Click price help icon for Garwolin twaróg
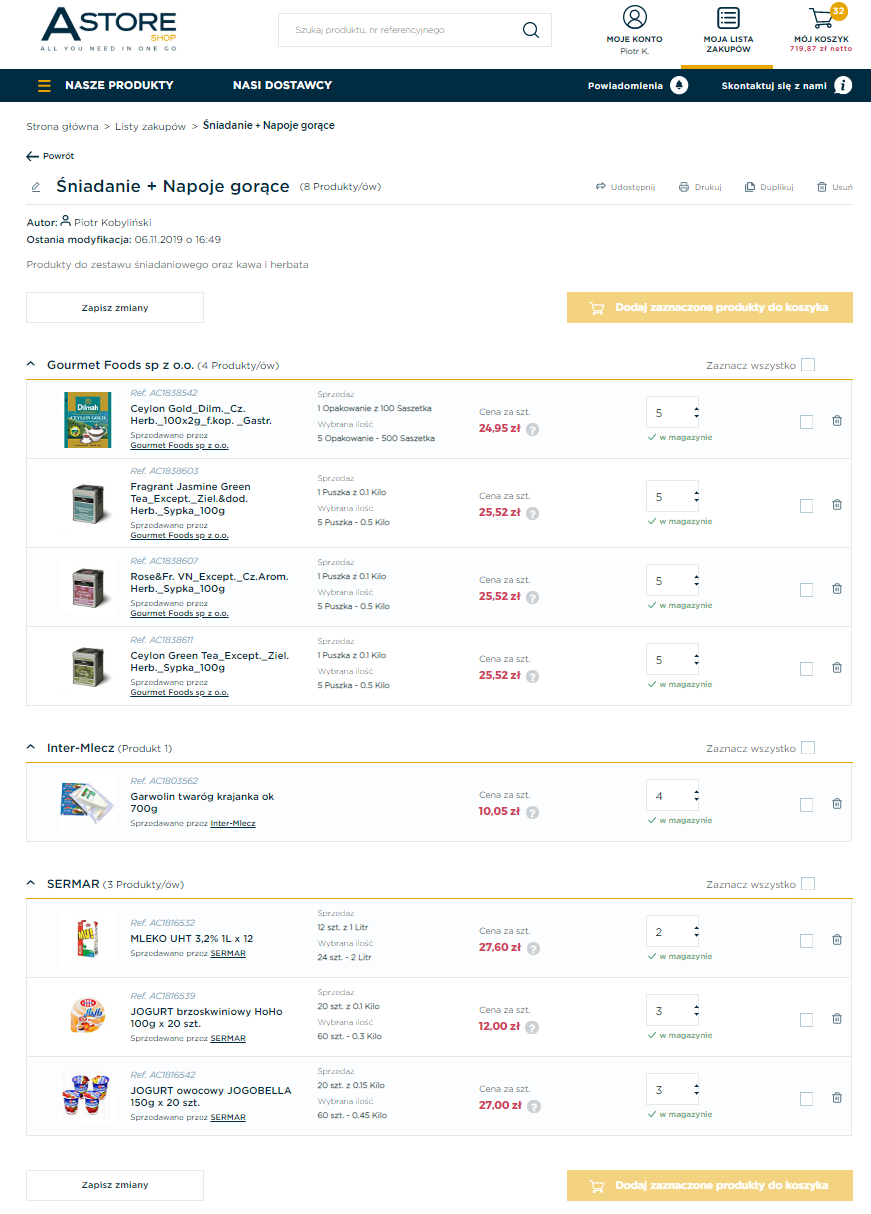This screenshot has height=1214, width=871. pos(533,812)
